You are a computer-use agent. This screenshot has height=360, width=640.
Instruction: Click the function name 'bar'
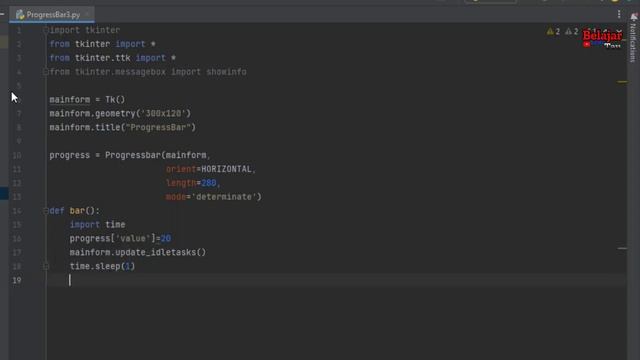click(77, 211)
